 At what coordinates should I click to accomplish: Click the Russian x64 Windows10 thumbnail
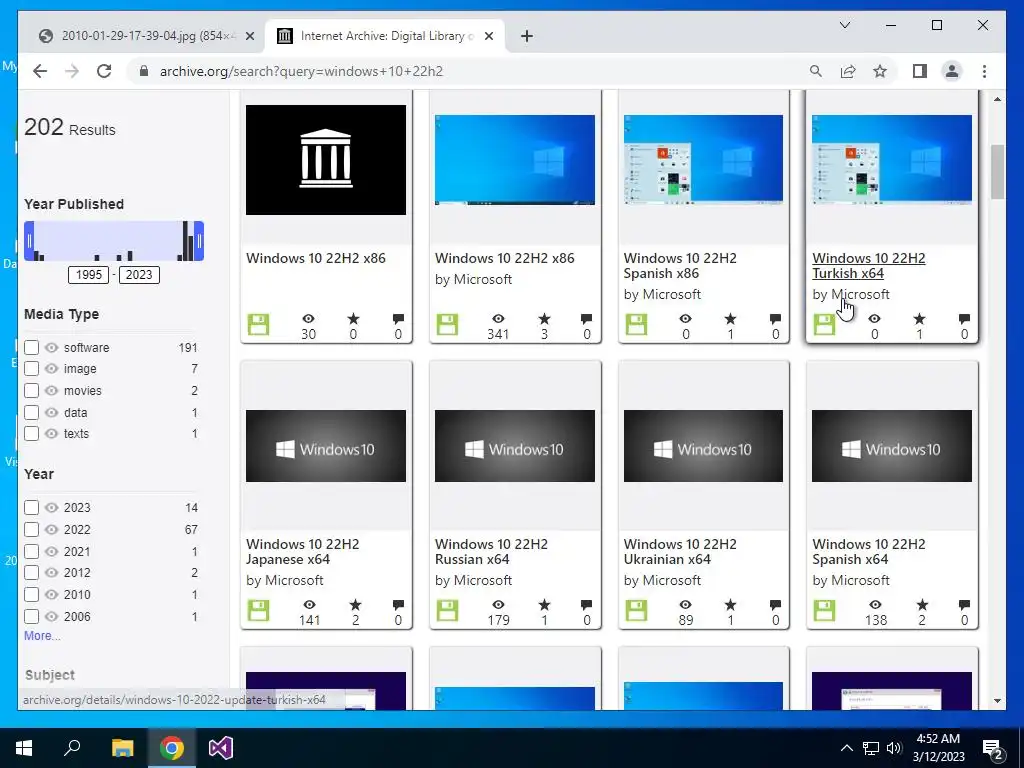click(x=515, y=446)
